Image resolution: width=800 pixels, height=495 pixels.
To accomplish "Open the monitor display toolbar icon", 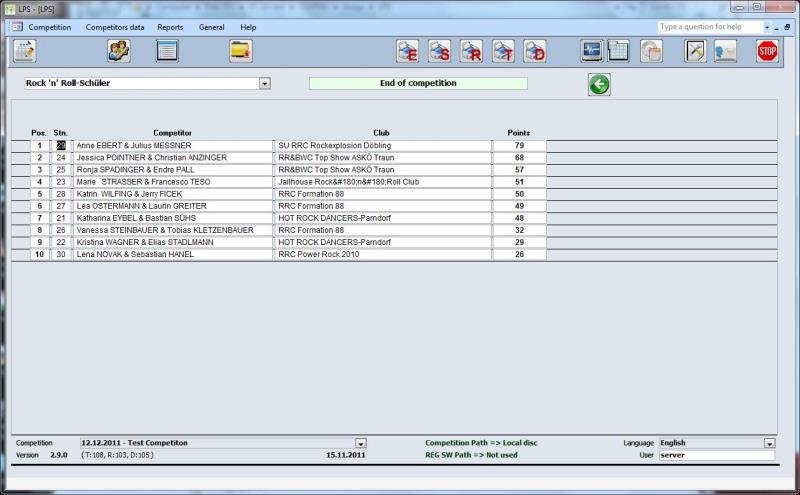I will [591, 51].
